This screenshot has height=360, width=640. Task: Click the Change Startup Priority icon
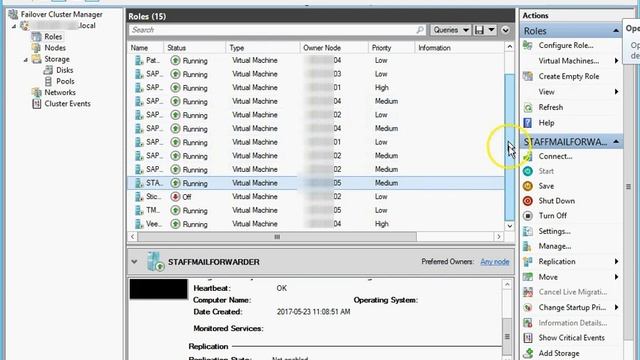pos(528,307)
